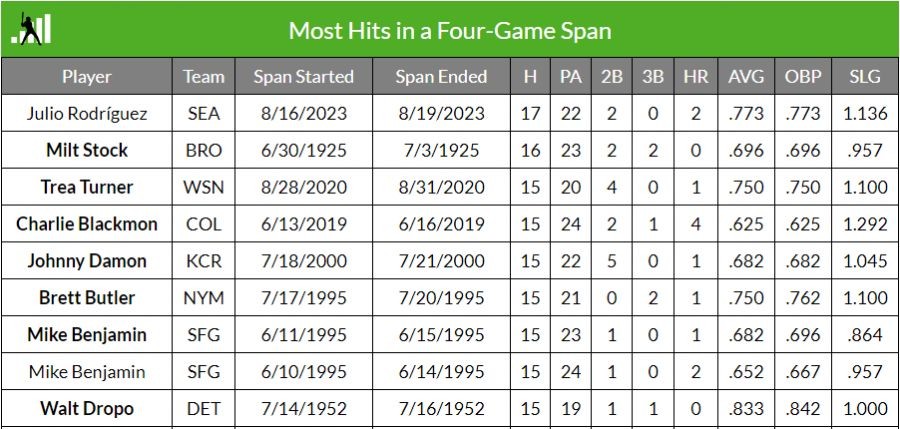900x429 pixels.
Task: Sort by the Team column header
Action: (x=204, y=76)
